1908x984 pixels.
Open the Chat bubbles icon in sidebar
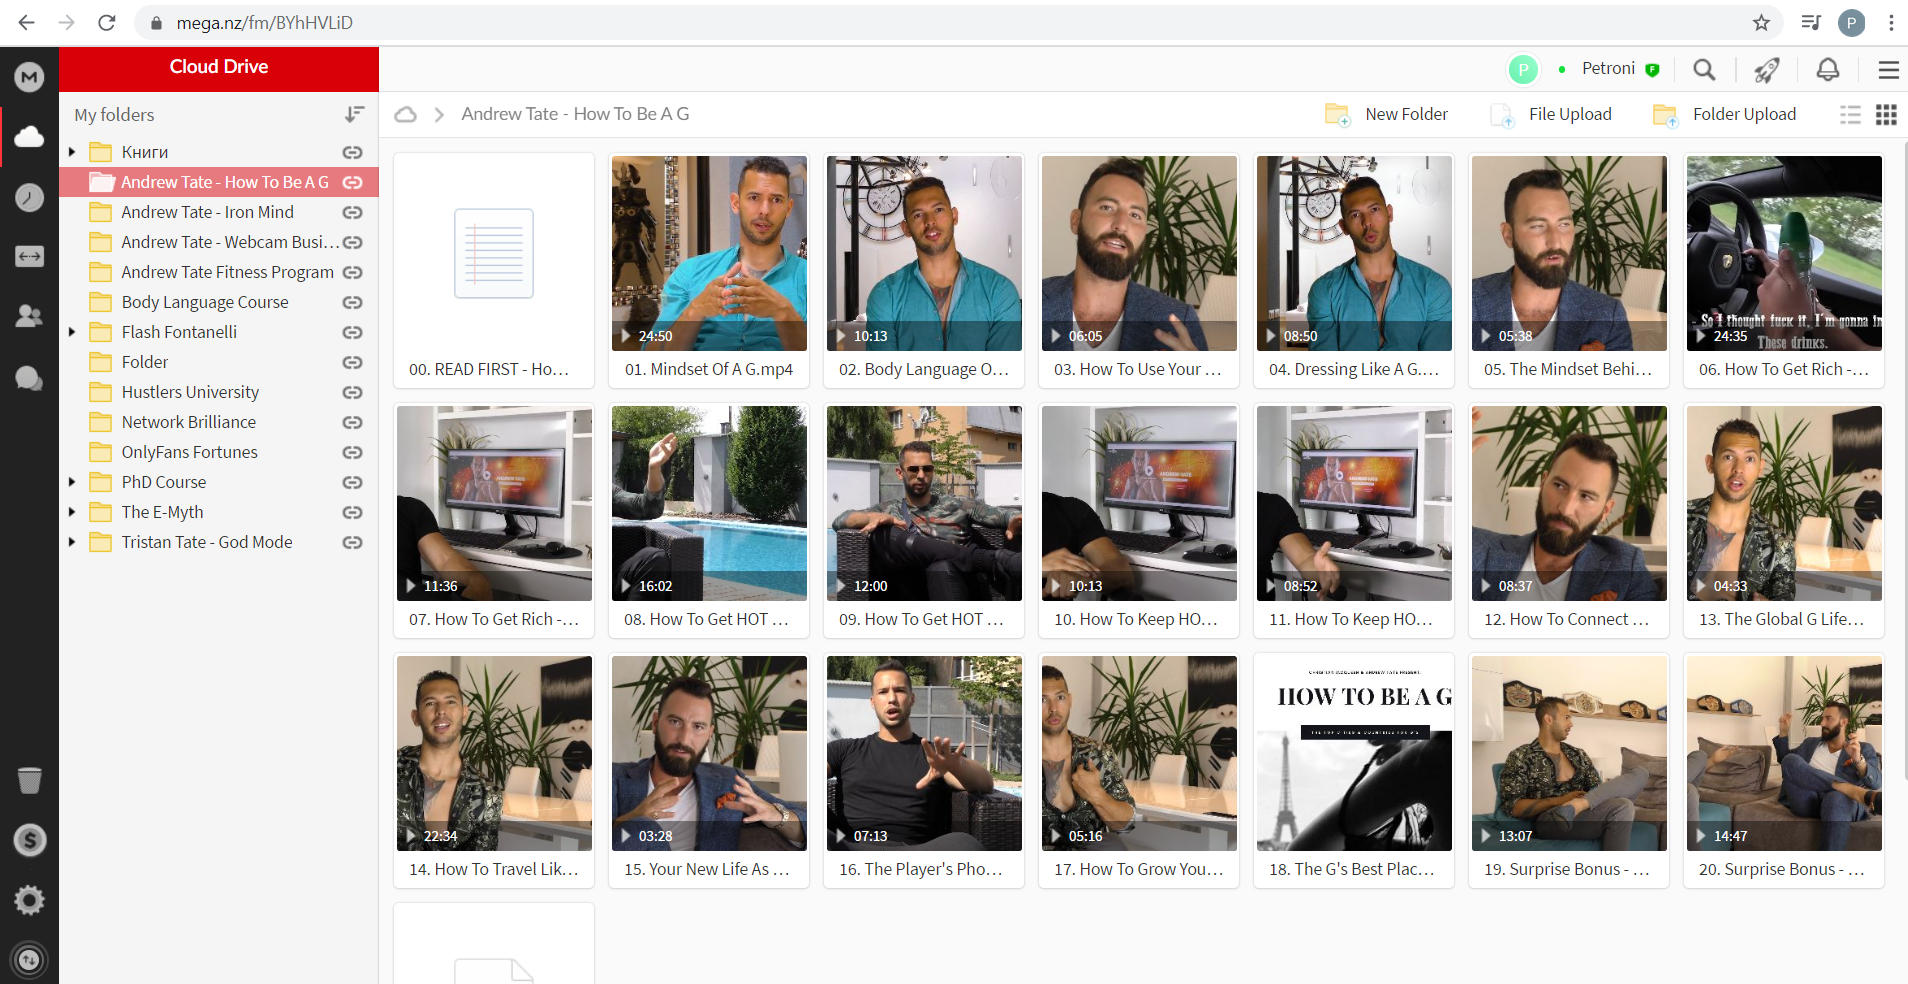29,377
